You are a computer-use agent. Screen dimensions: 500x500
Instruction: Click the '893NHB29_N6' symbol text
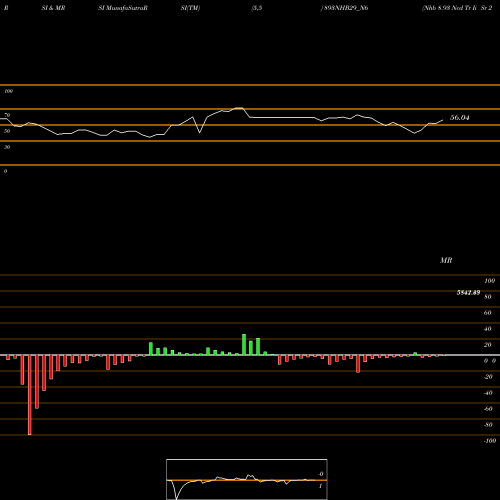[346, 8]
